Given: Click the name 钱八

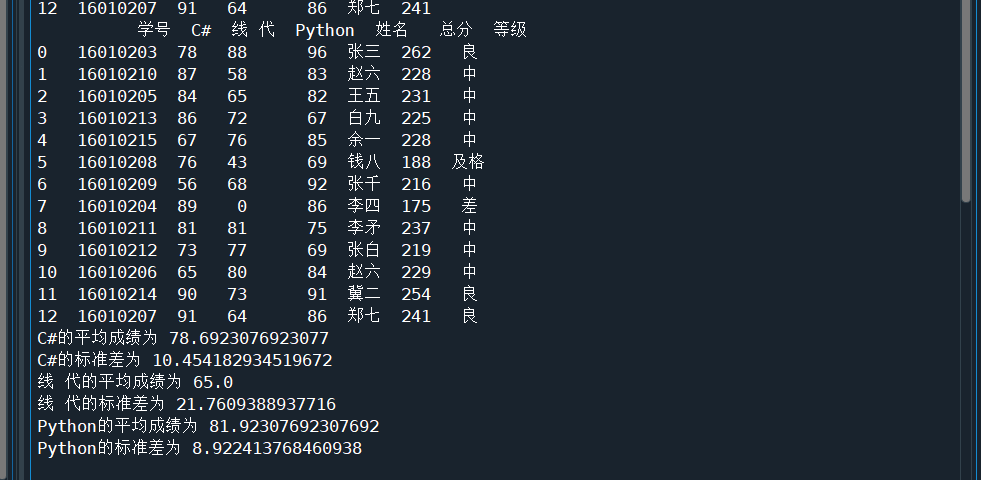Looking at the screenshot, I should 364,162.
